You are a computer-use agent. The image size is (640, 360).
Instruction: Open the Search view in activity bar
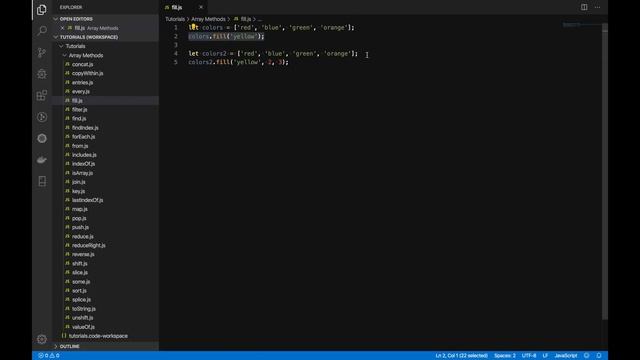(x=42, y=31)
